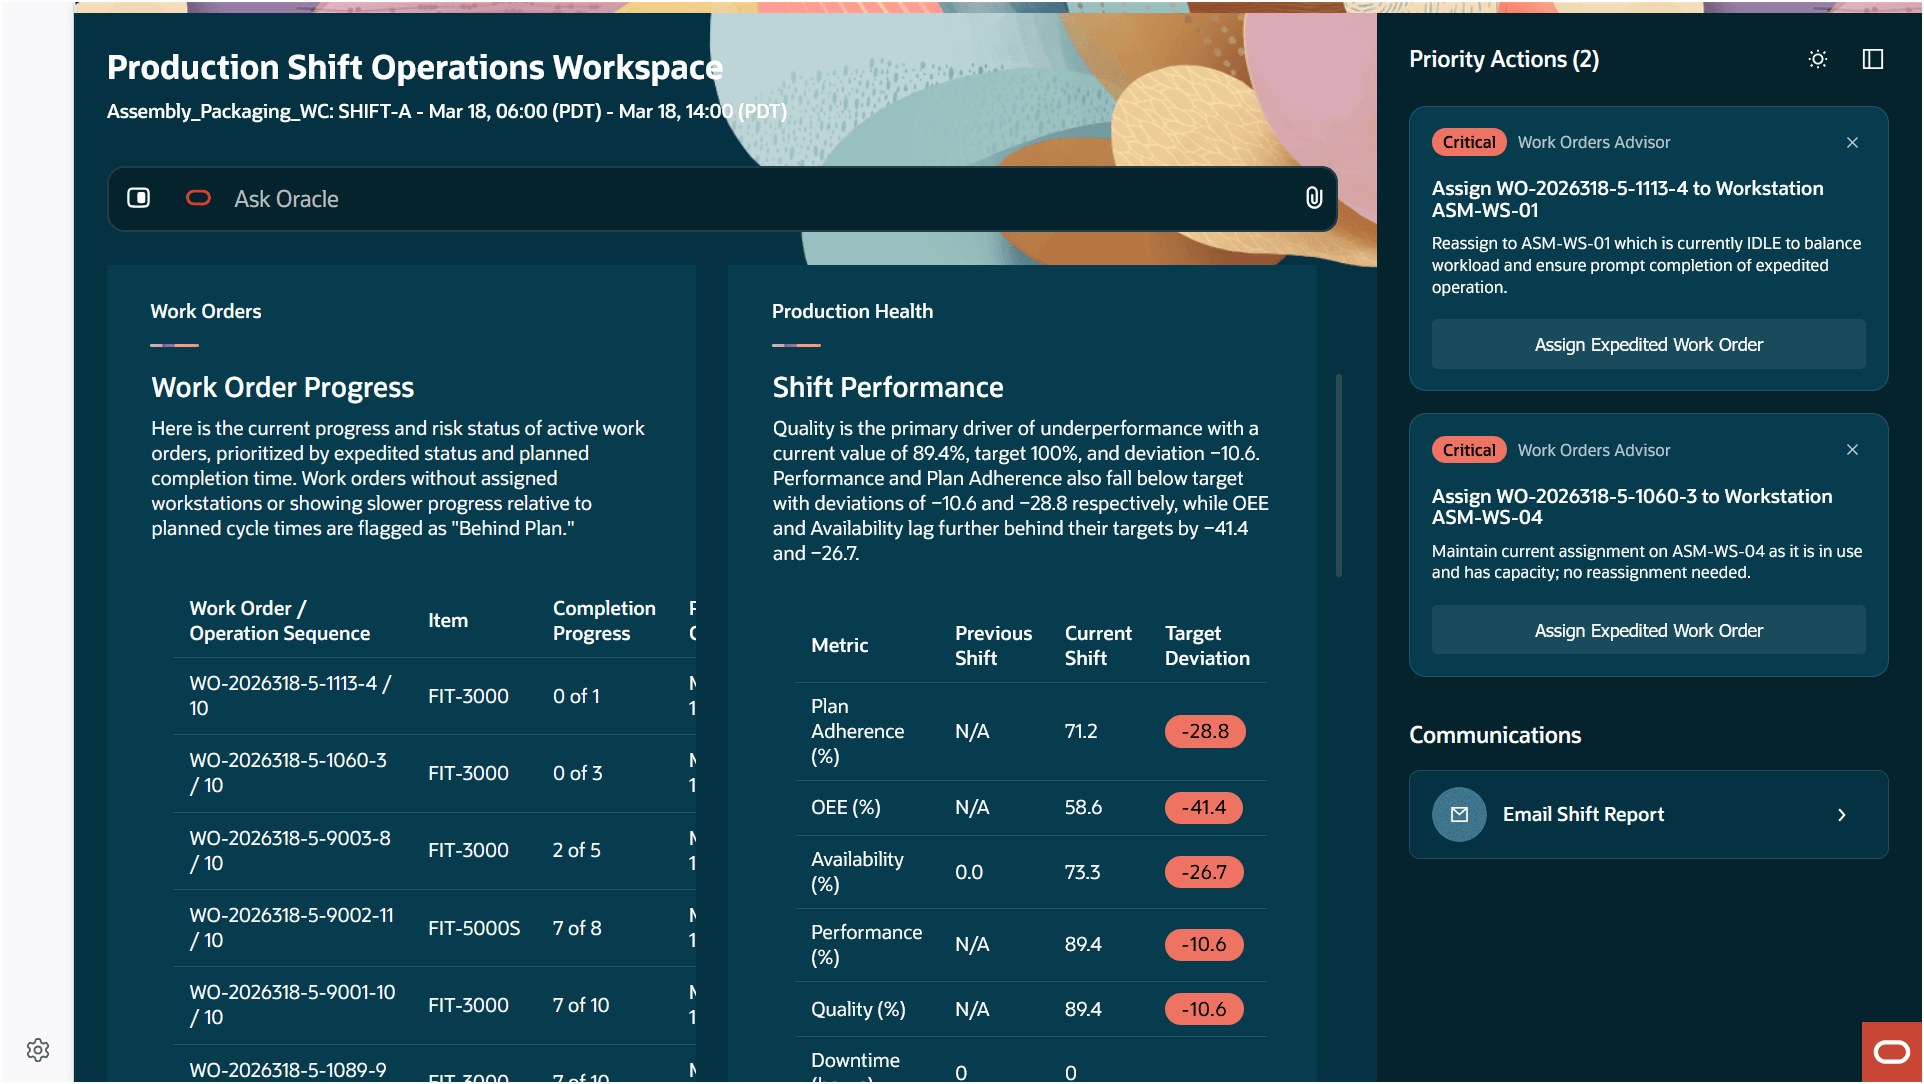Click Assign Expedited Work Order for WO-2026318-5-1113-4
This screenshot has width=1924, height=1084.
pyautogui.click(x=1648, y=344)
